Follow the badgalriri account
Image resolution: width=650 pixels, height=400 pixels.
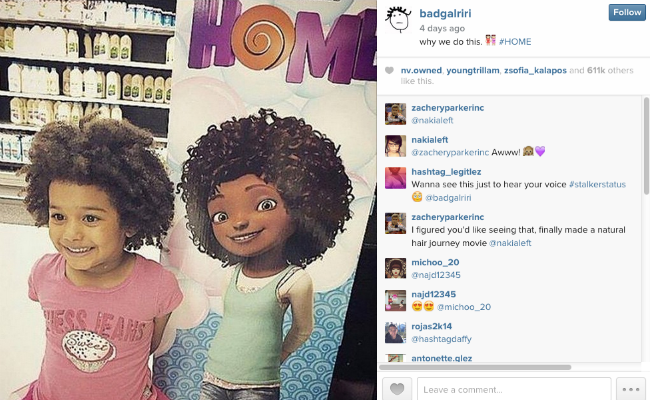(x=627, y=12)
